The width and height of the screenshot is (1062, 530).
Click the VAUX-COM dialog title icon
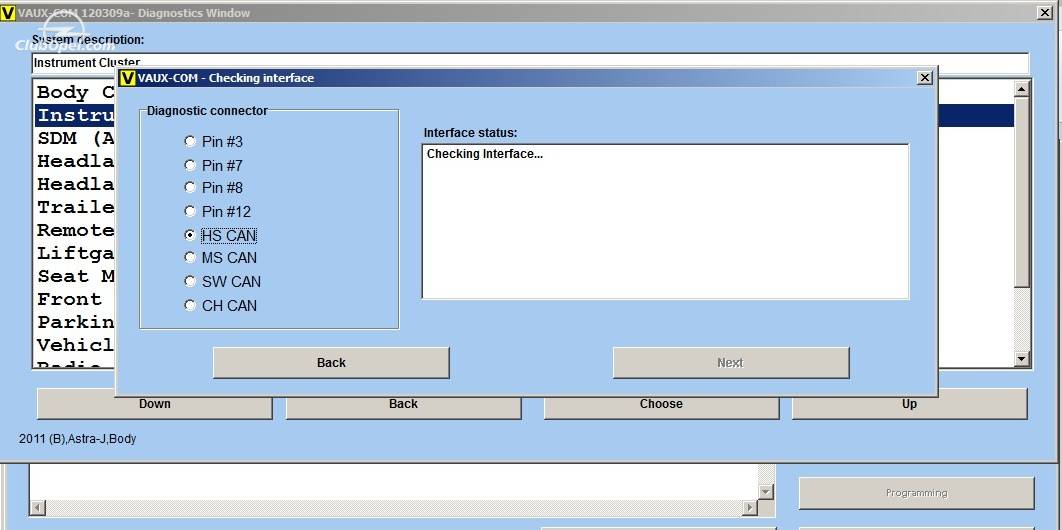[127, 78]
